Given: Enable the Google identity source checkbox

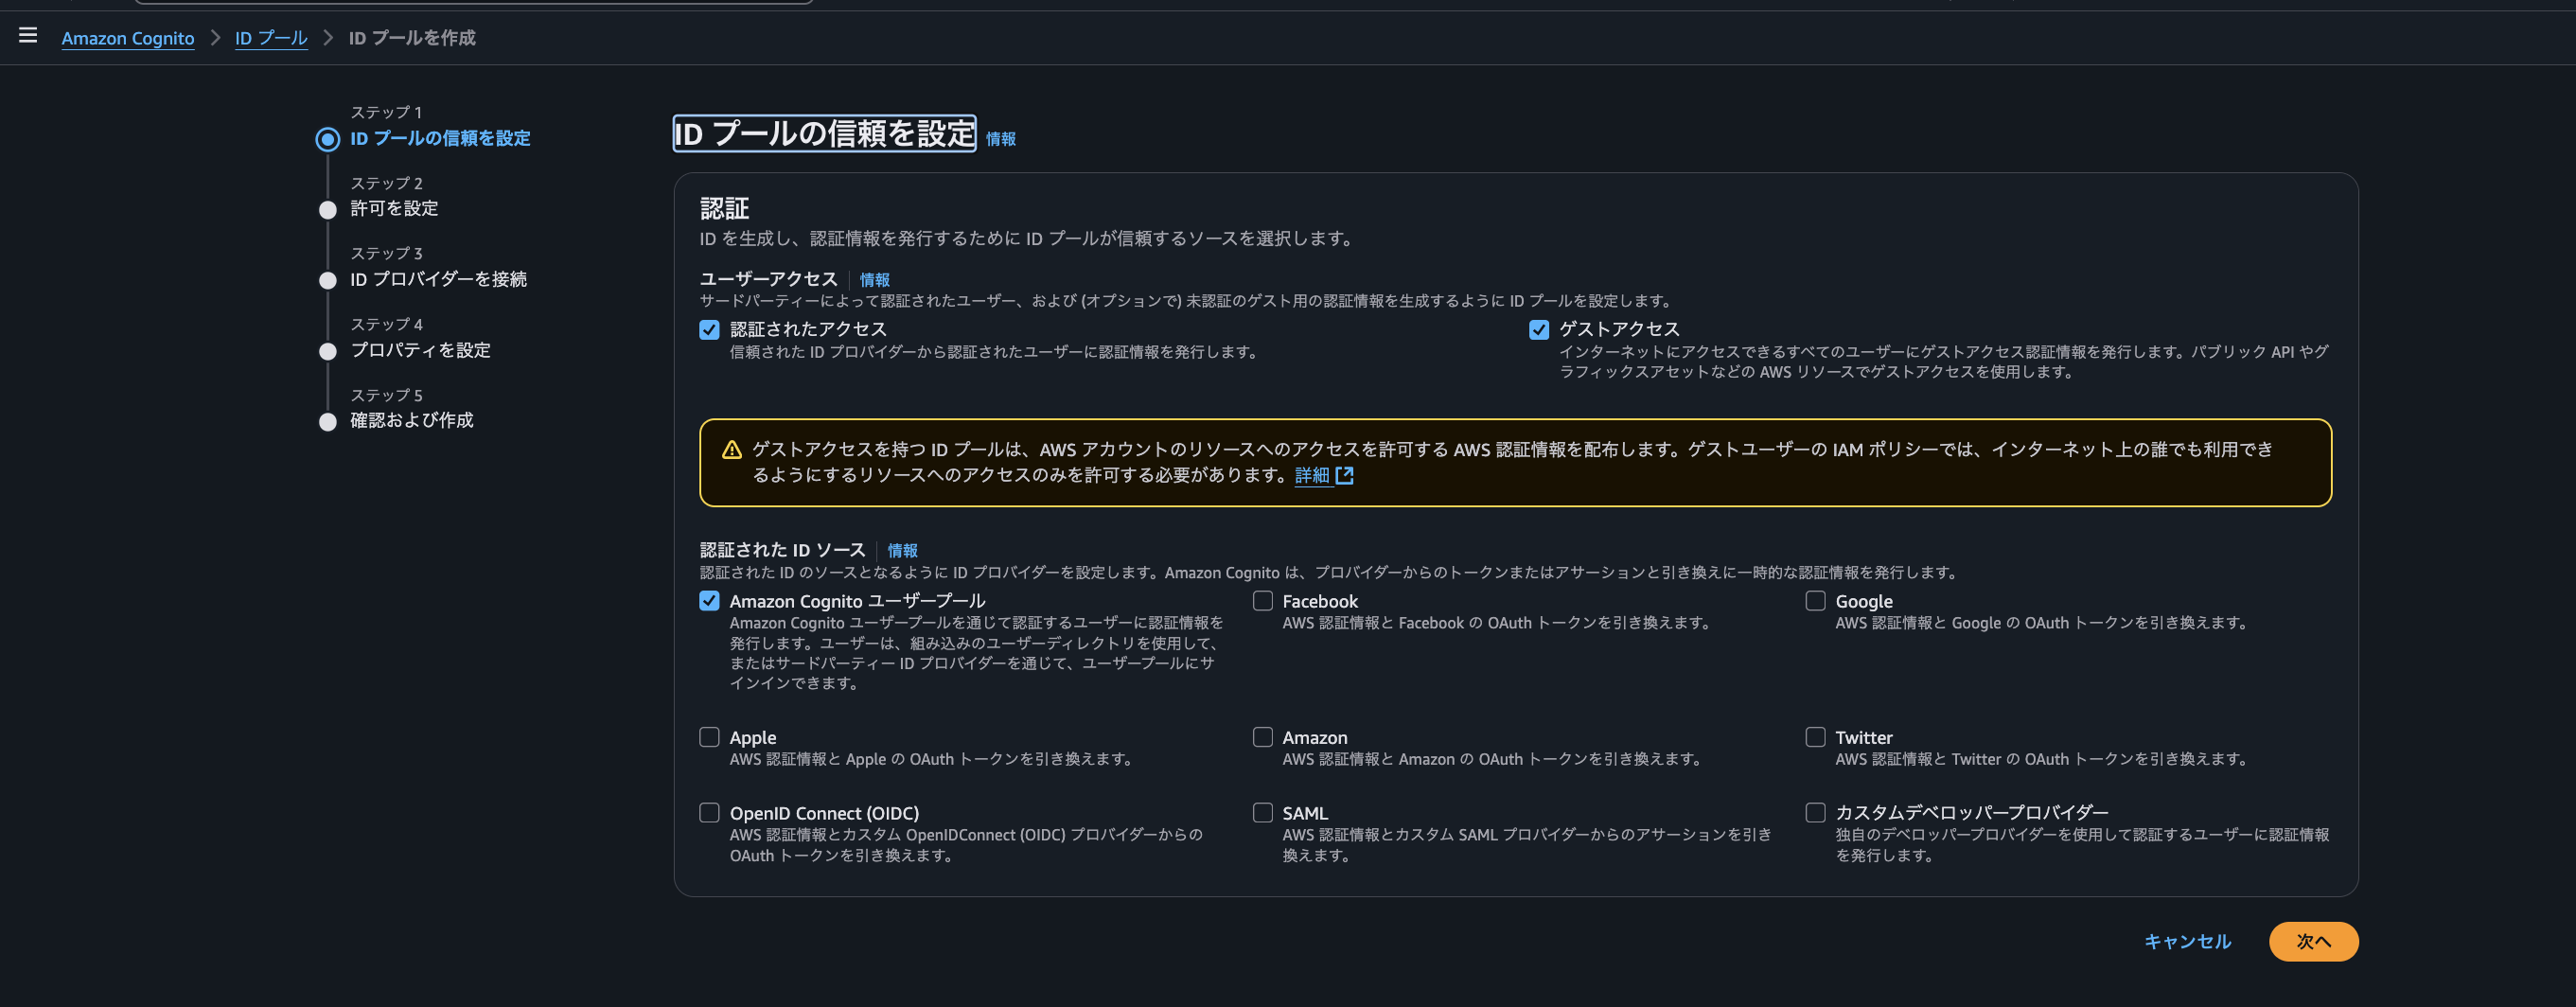Looking at the screenshot, I should click(1815, 601).
